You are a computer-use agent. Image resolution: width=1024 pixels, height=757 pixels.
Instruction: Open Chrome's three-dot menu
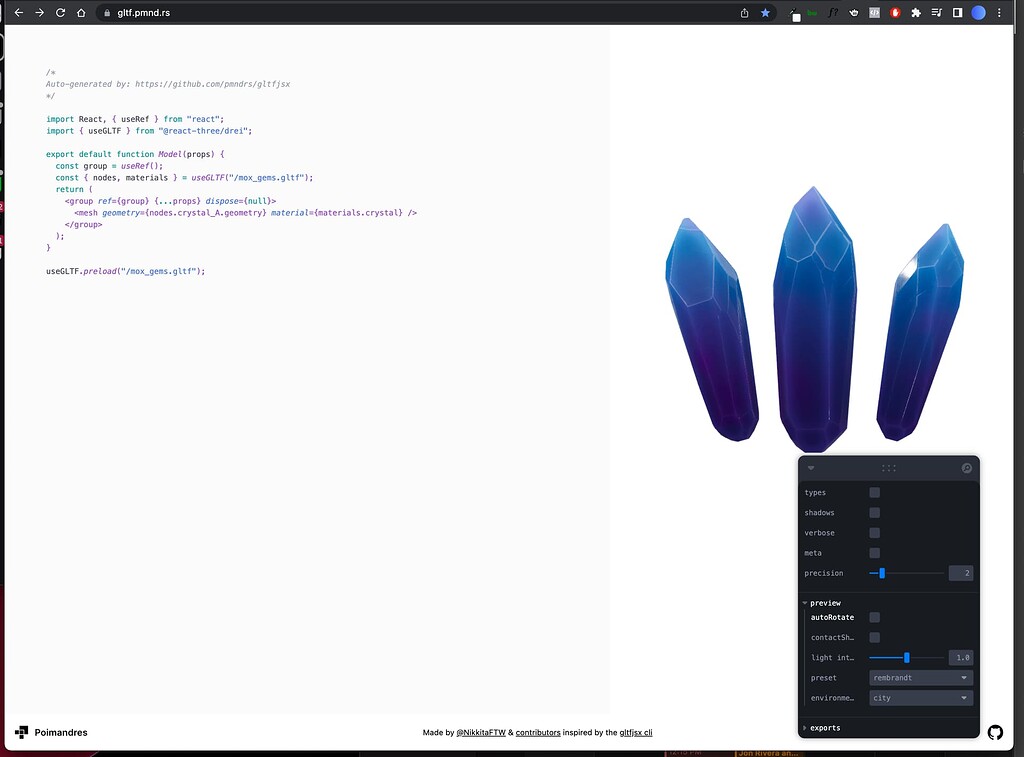(999, 12)
